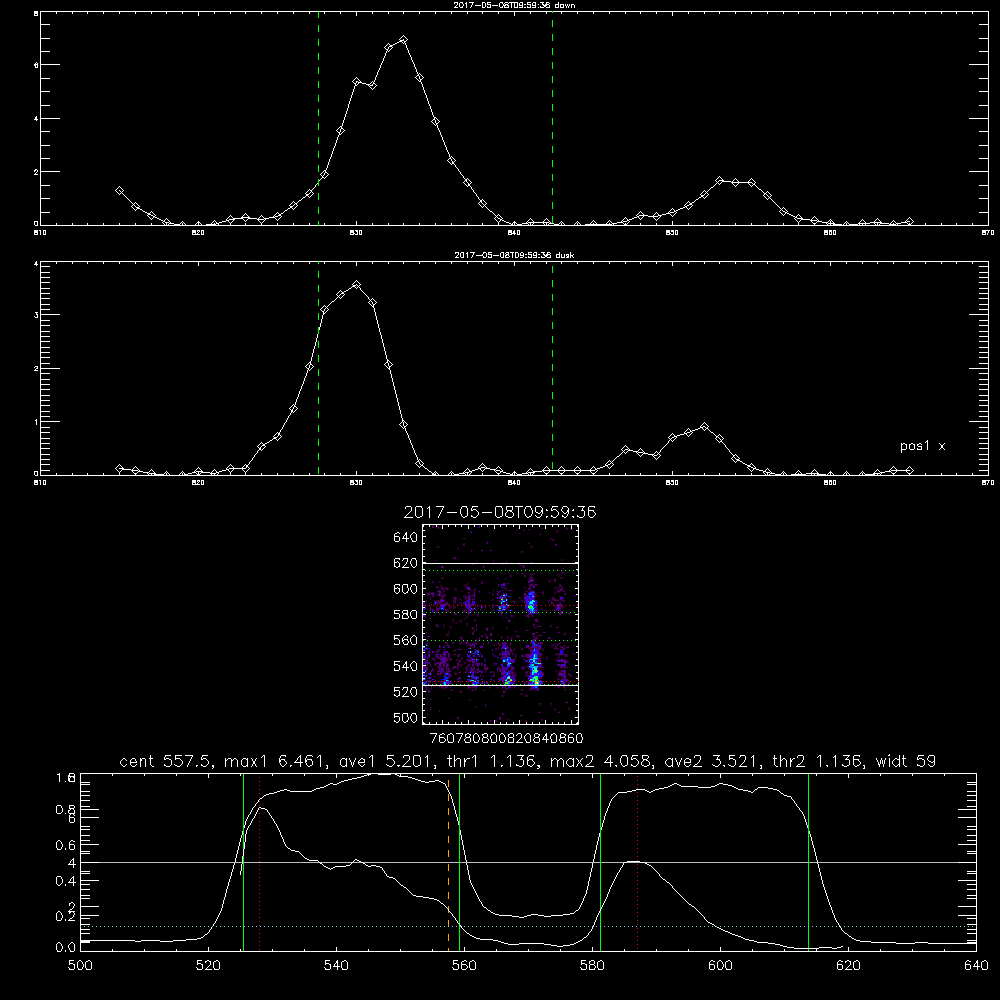
Task: Click the bottom plot y-axis label 0.6
Action: [66, 845]
